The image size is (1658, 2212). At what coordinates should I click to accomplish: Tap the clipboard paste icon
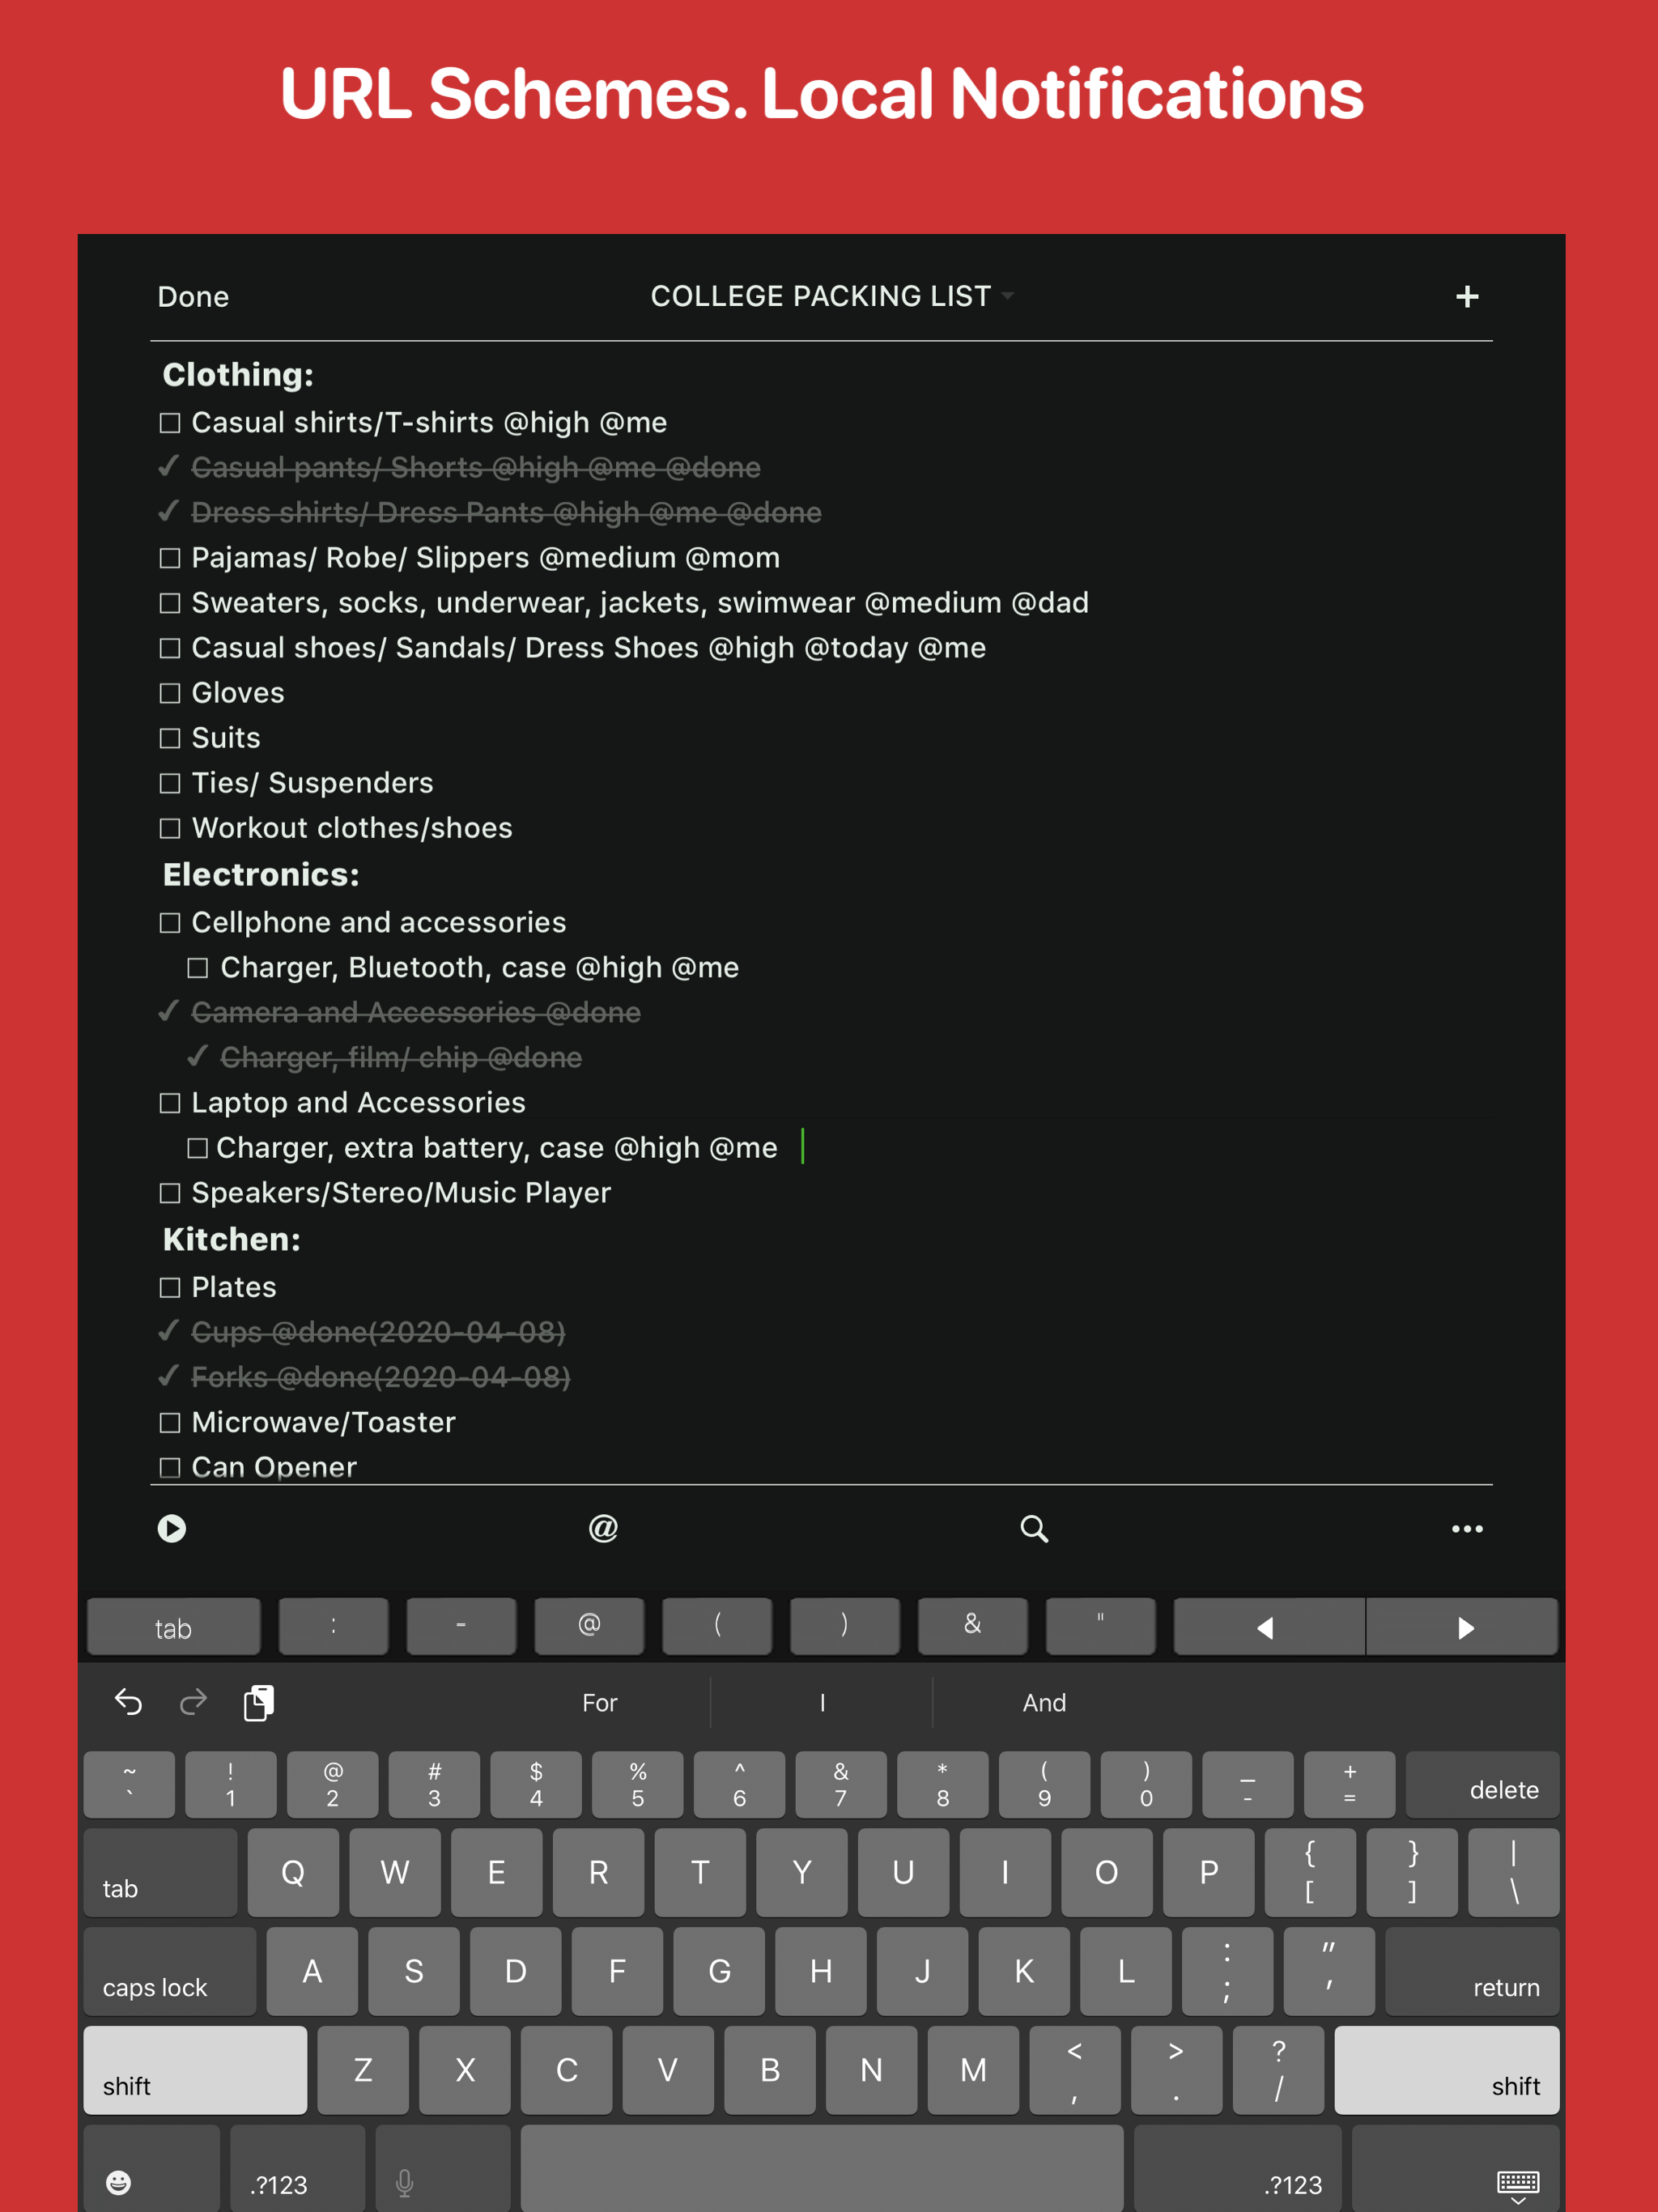pyautogui.click(x=259, y=1702)
